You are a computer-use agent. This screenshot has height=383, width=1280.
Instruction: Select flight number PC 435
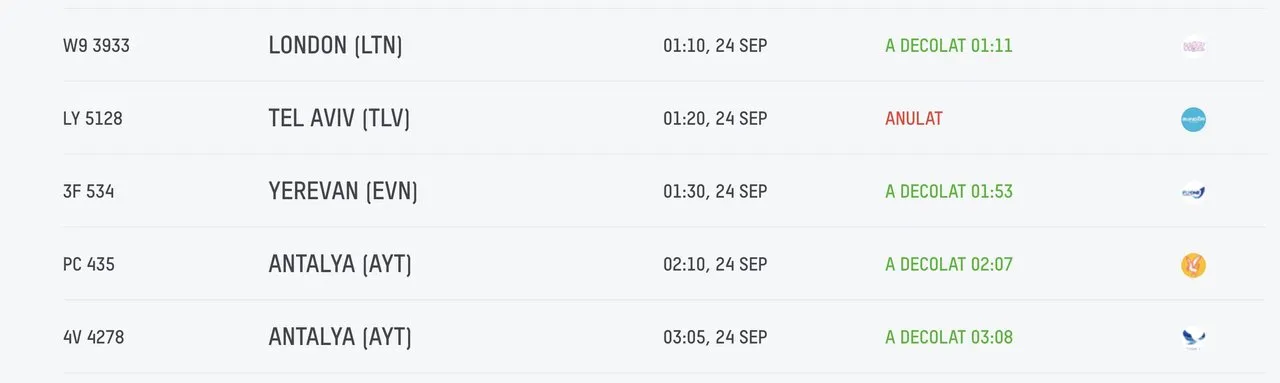coord(88,265)
